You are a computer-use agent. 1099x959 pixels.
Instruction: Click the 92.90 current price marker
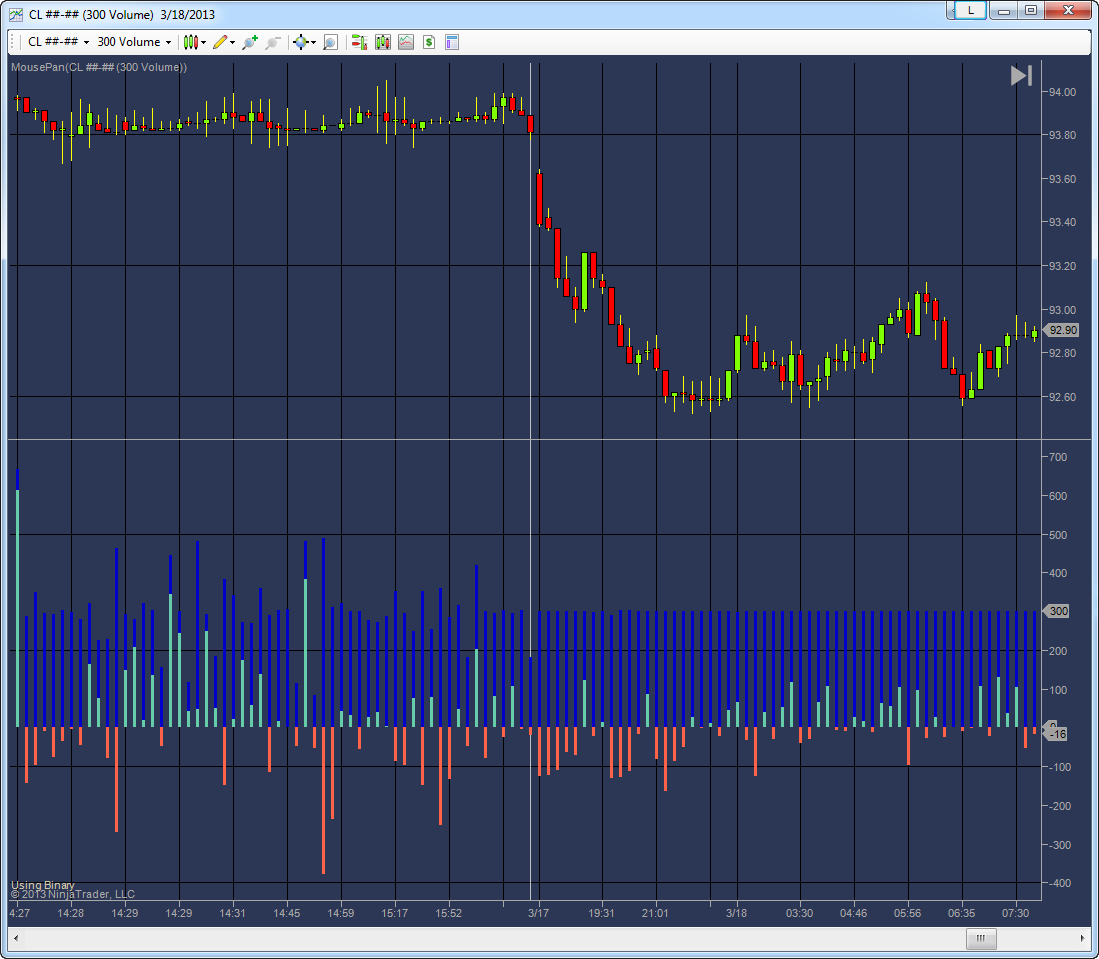coord(1061,330)
